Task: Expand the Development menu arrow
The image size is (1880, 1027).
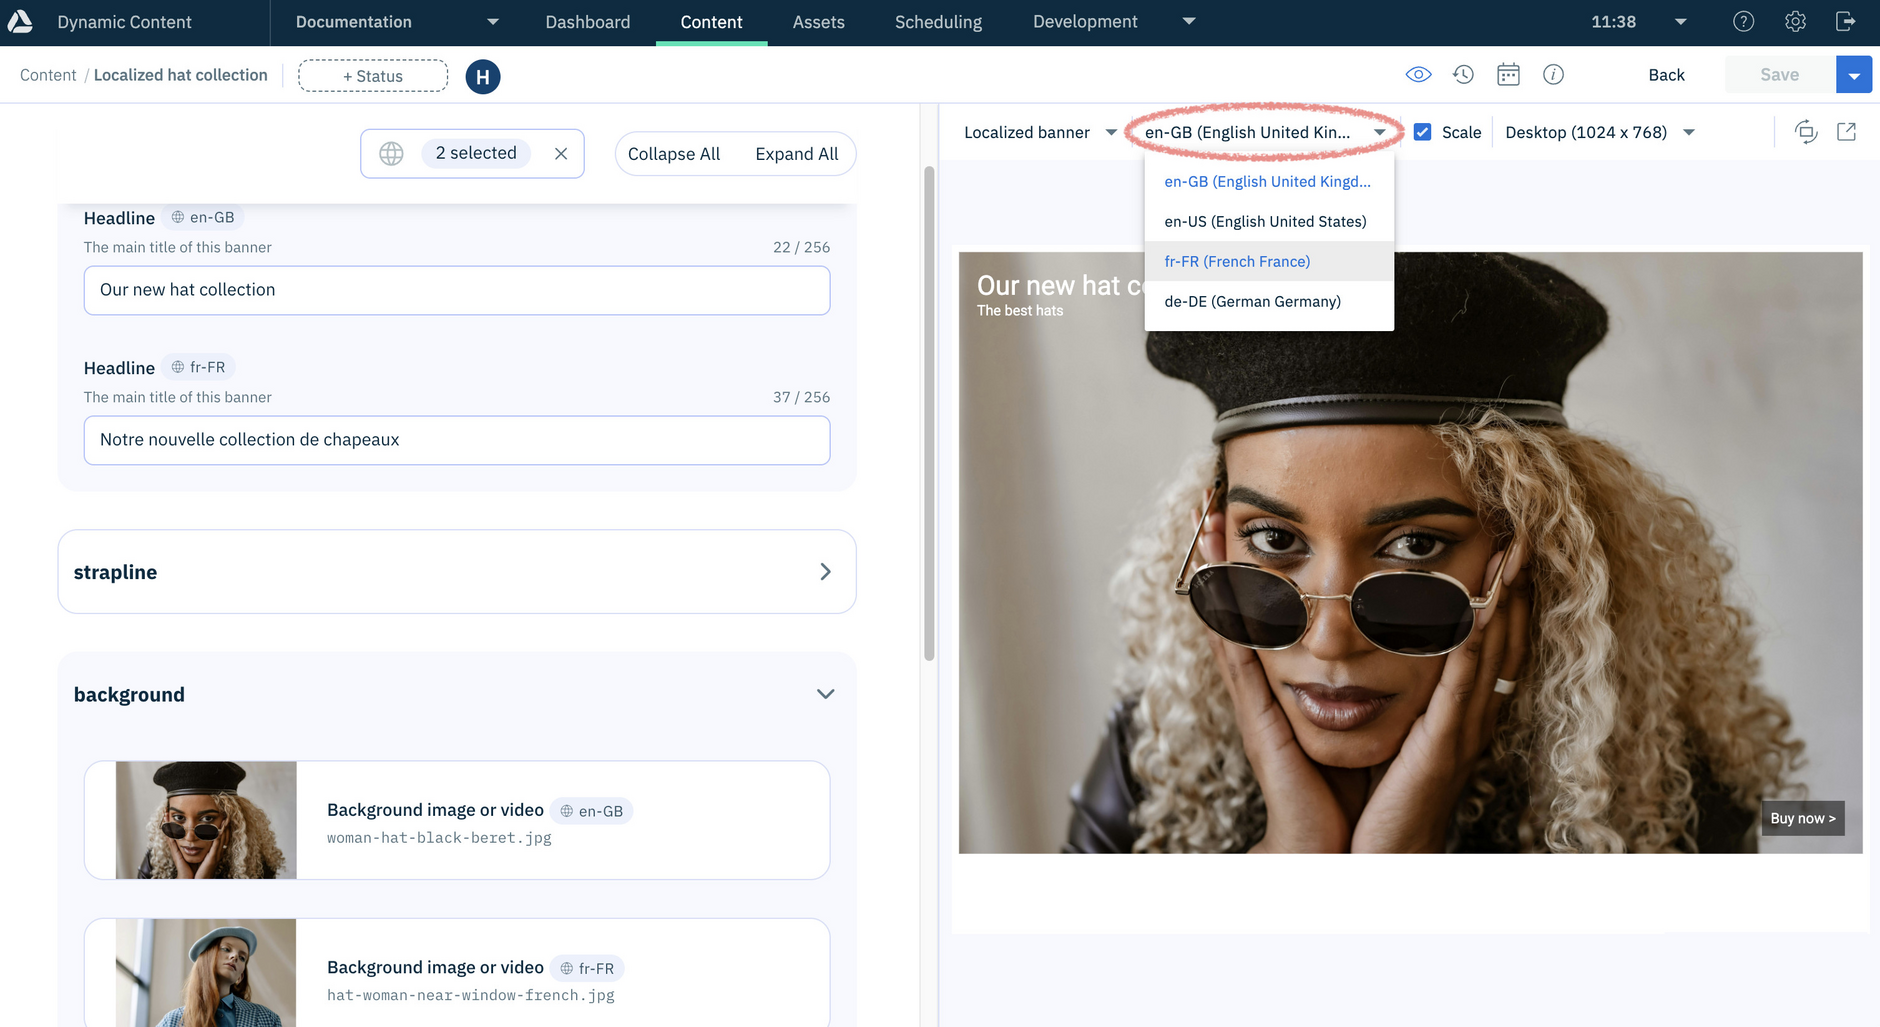Action: (1189, 21)
